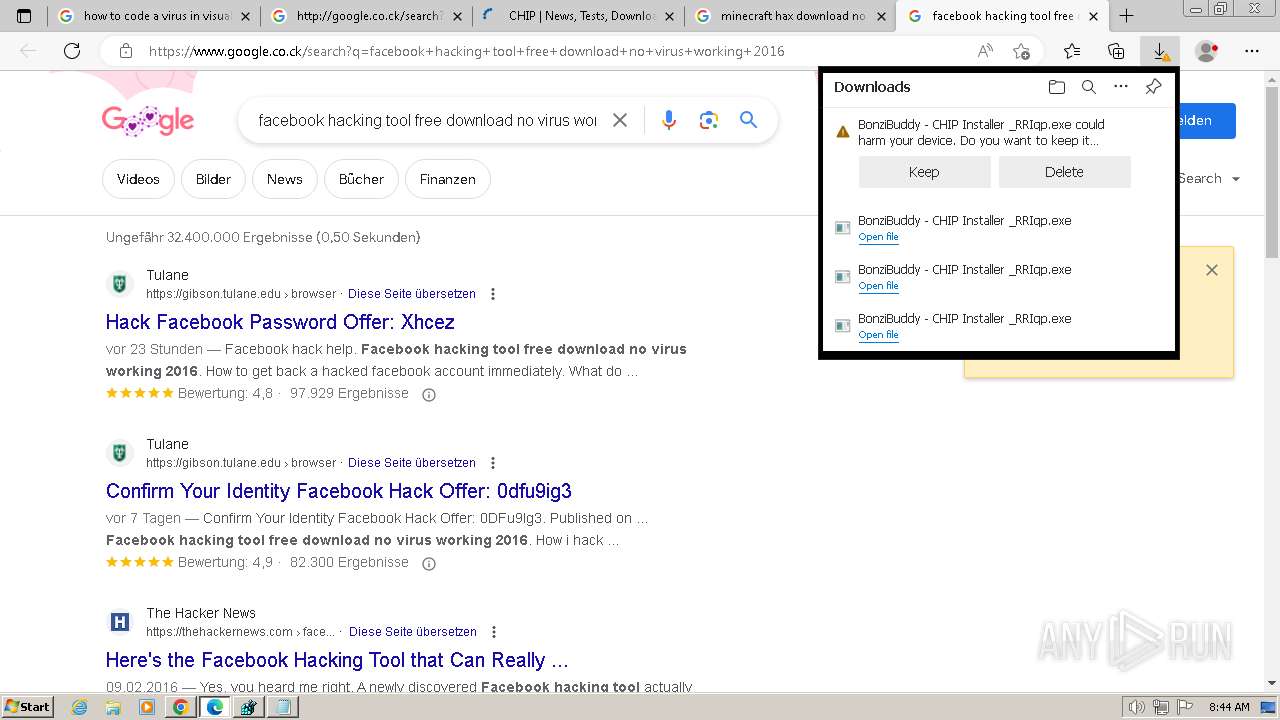Filter results by Finanzen

click(x=447, y=179)
